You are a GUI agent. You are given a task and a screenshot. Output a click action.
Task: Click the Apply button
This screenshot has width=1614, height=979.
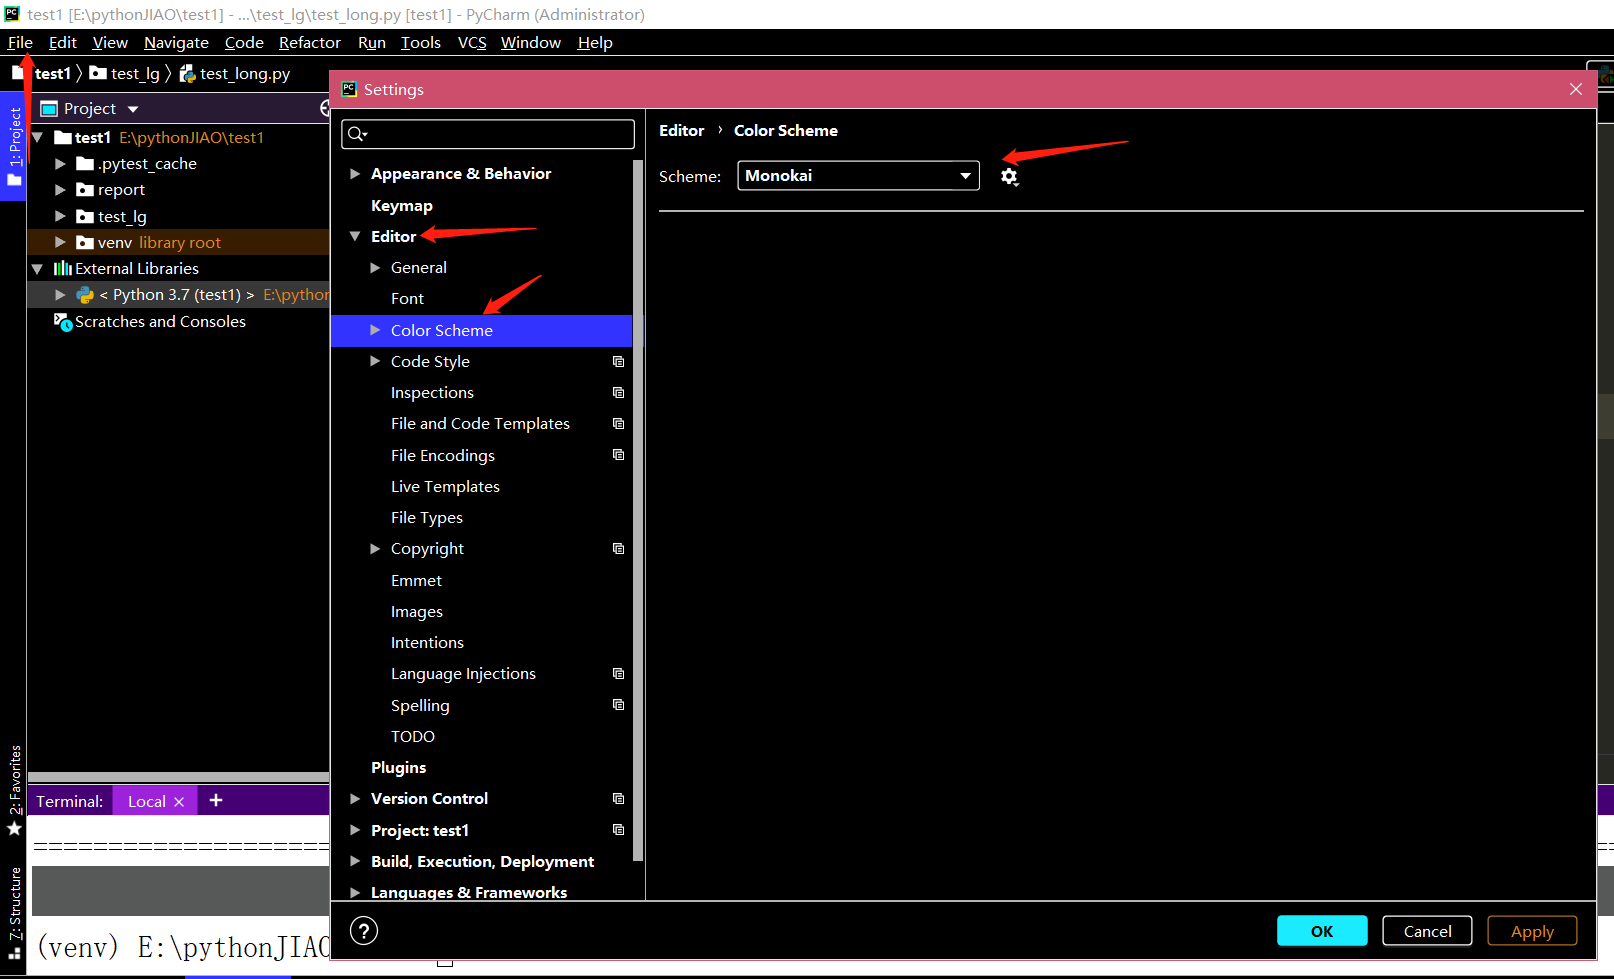coord(1532,931)
